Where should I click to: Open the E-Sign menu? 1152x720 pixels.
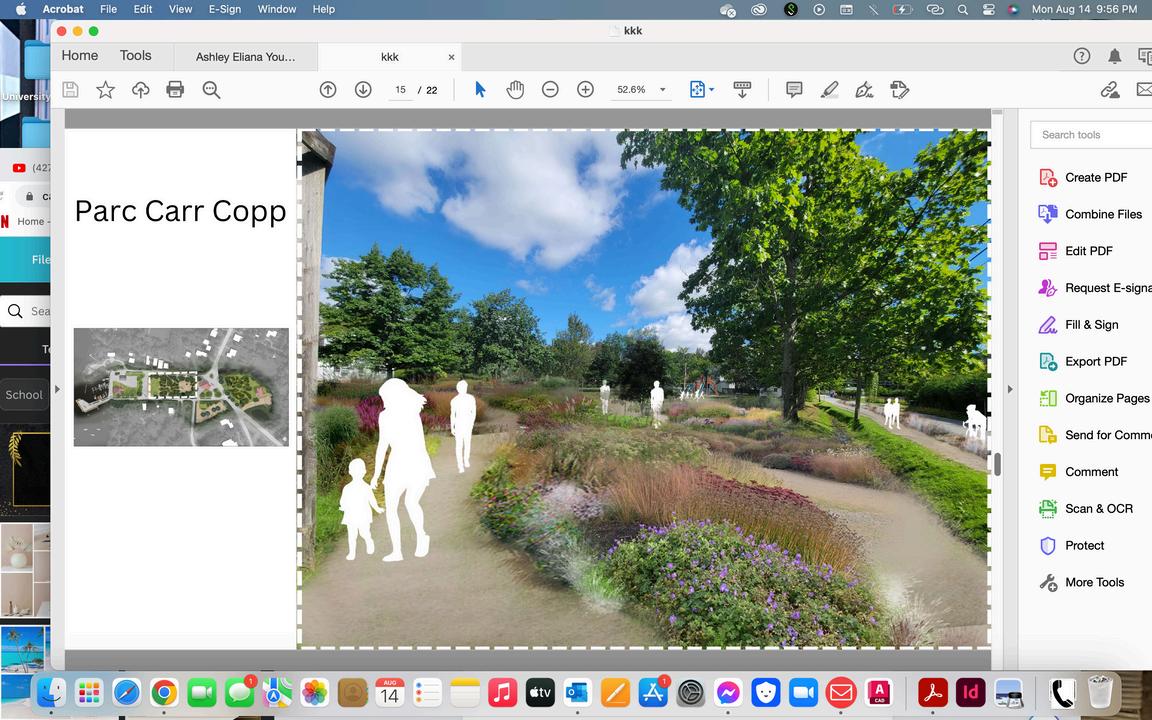(225, 9)
